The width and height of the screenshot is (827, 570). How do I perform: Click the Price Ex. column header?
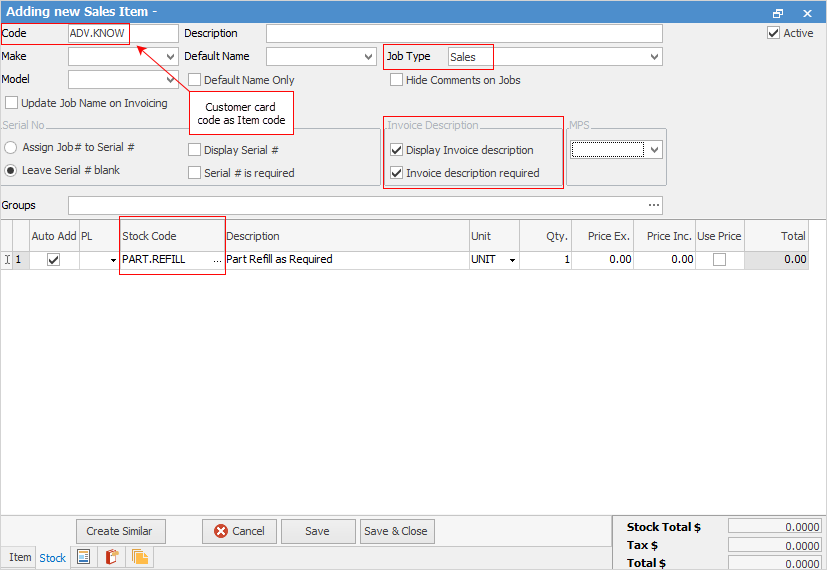click(602, 236)
